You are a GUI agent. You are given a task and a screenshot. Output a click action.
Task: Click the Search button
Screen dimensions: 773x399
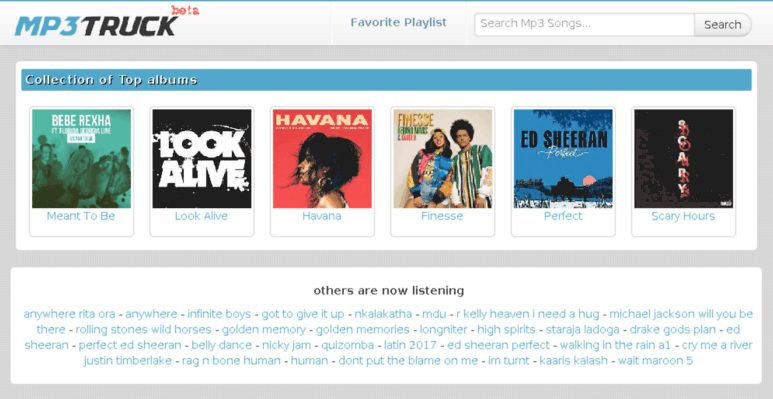point(722,25)
